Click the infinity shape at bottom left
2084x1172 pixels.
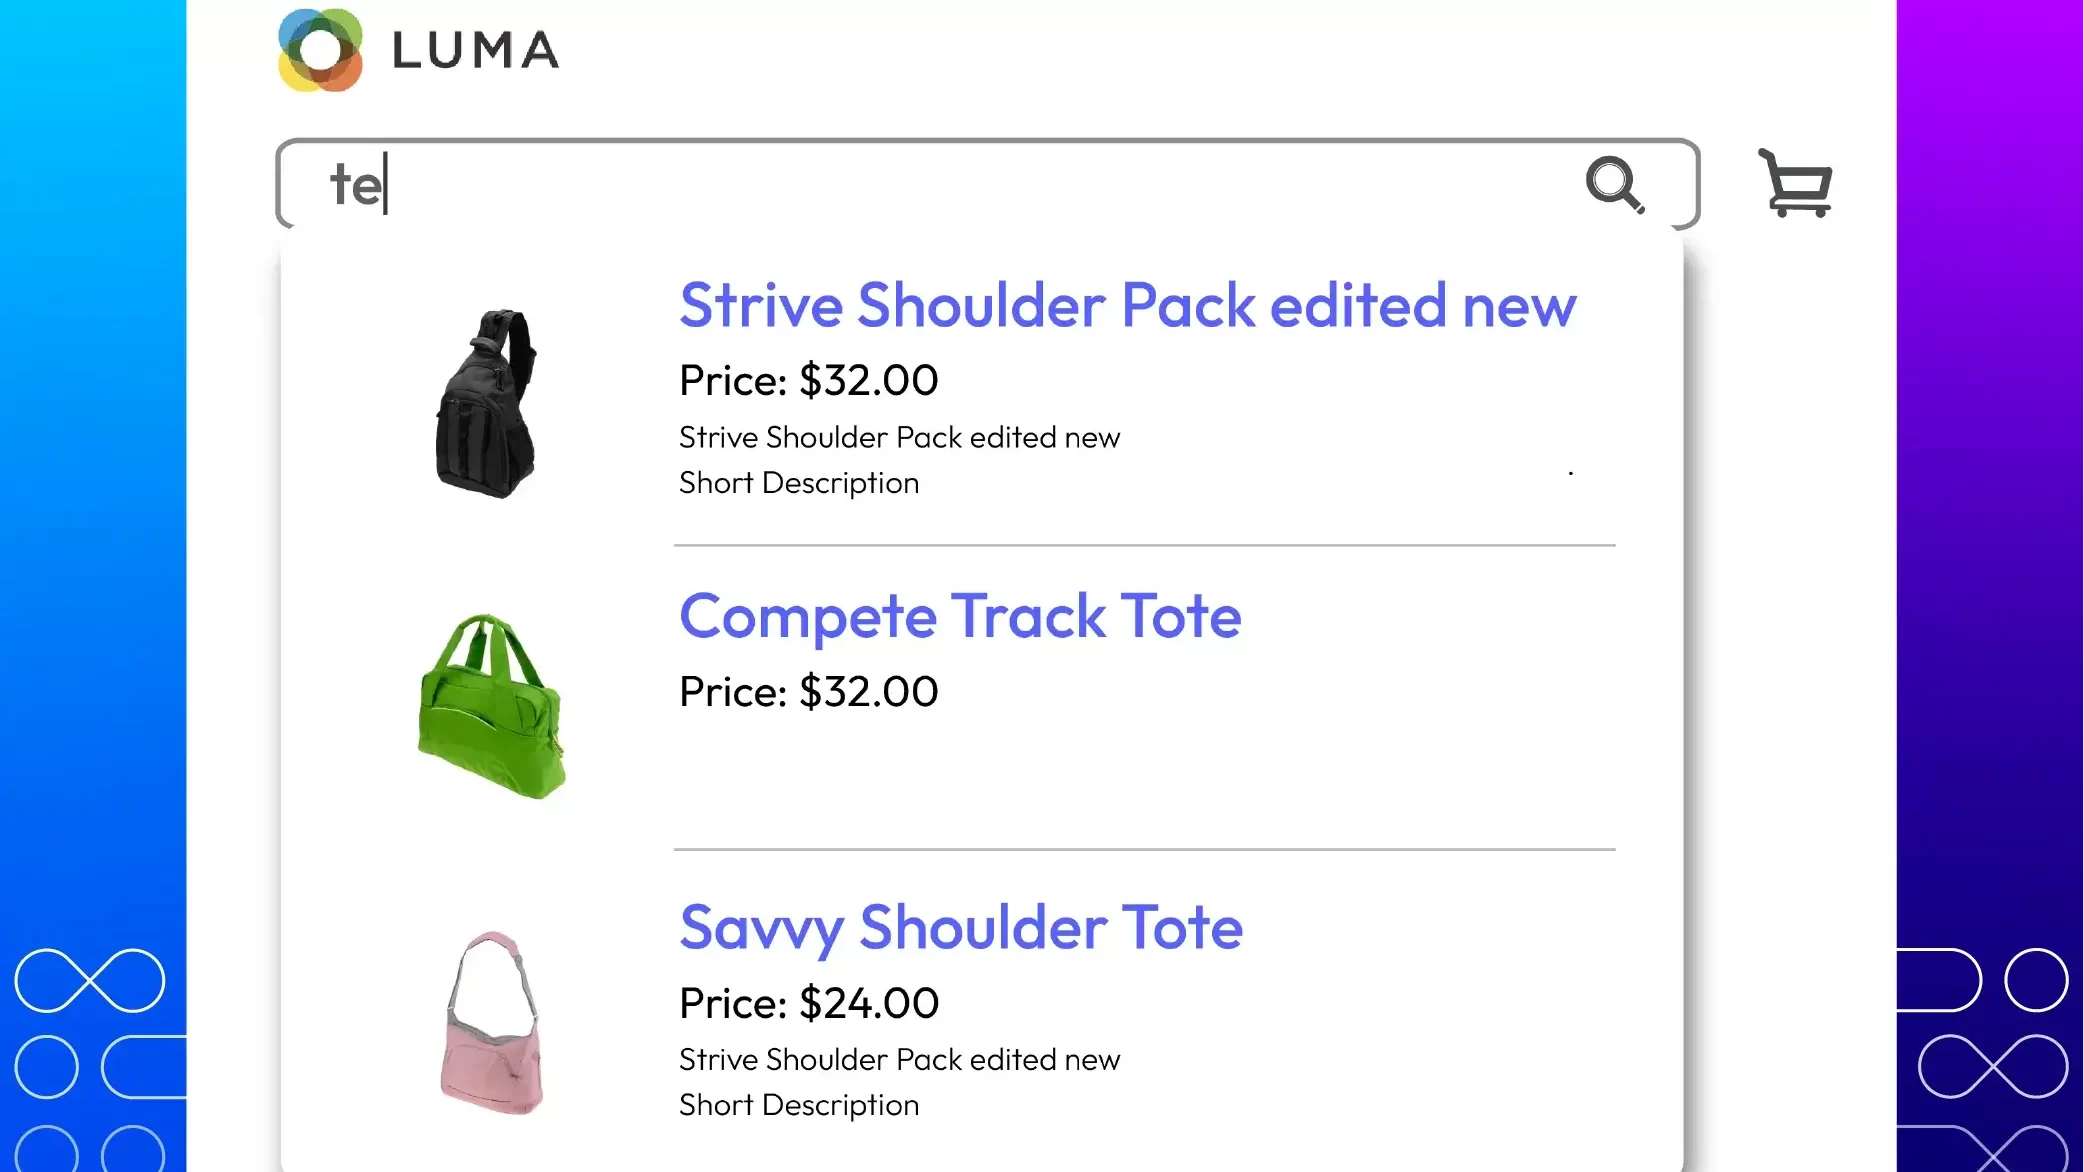(90, 980)
